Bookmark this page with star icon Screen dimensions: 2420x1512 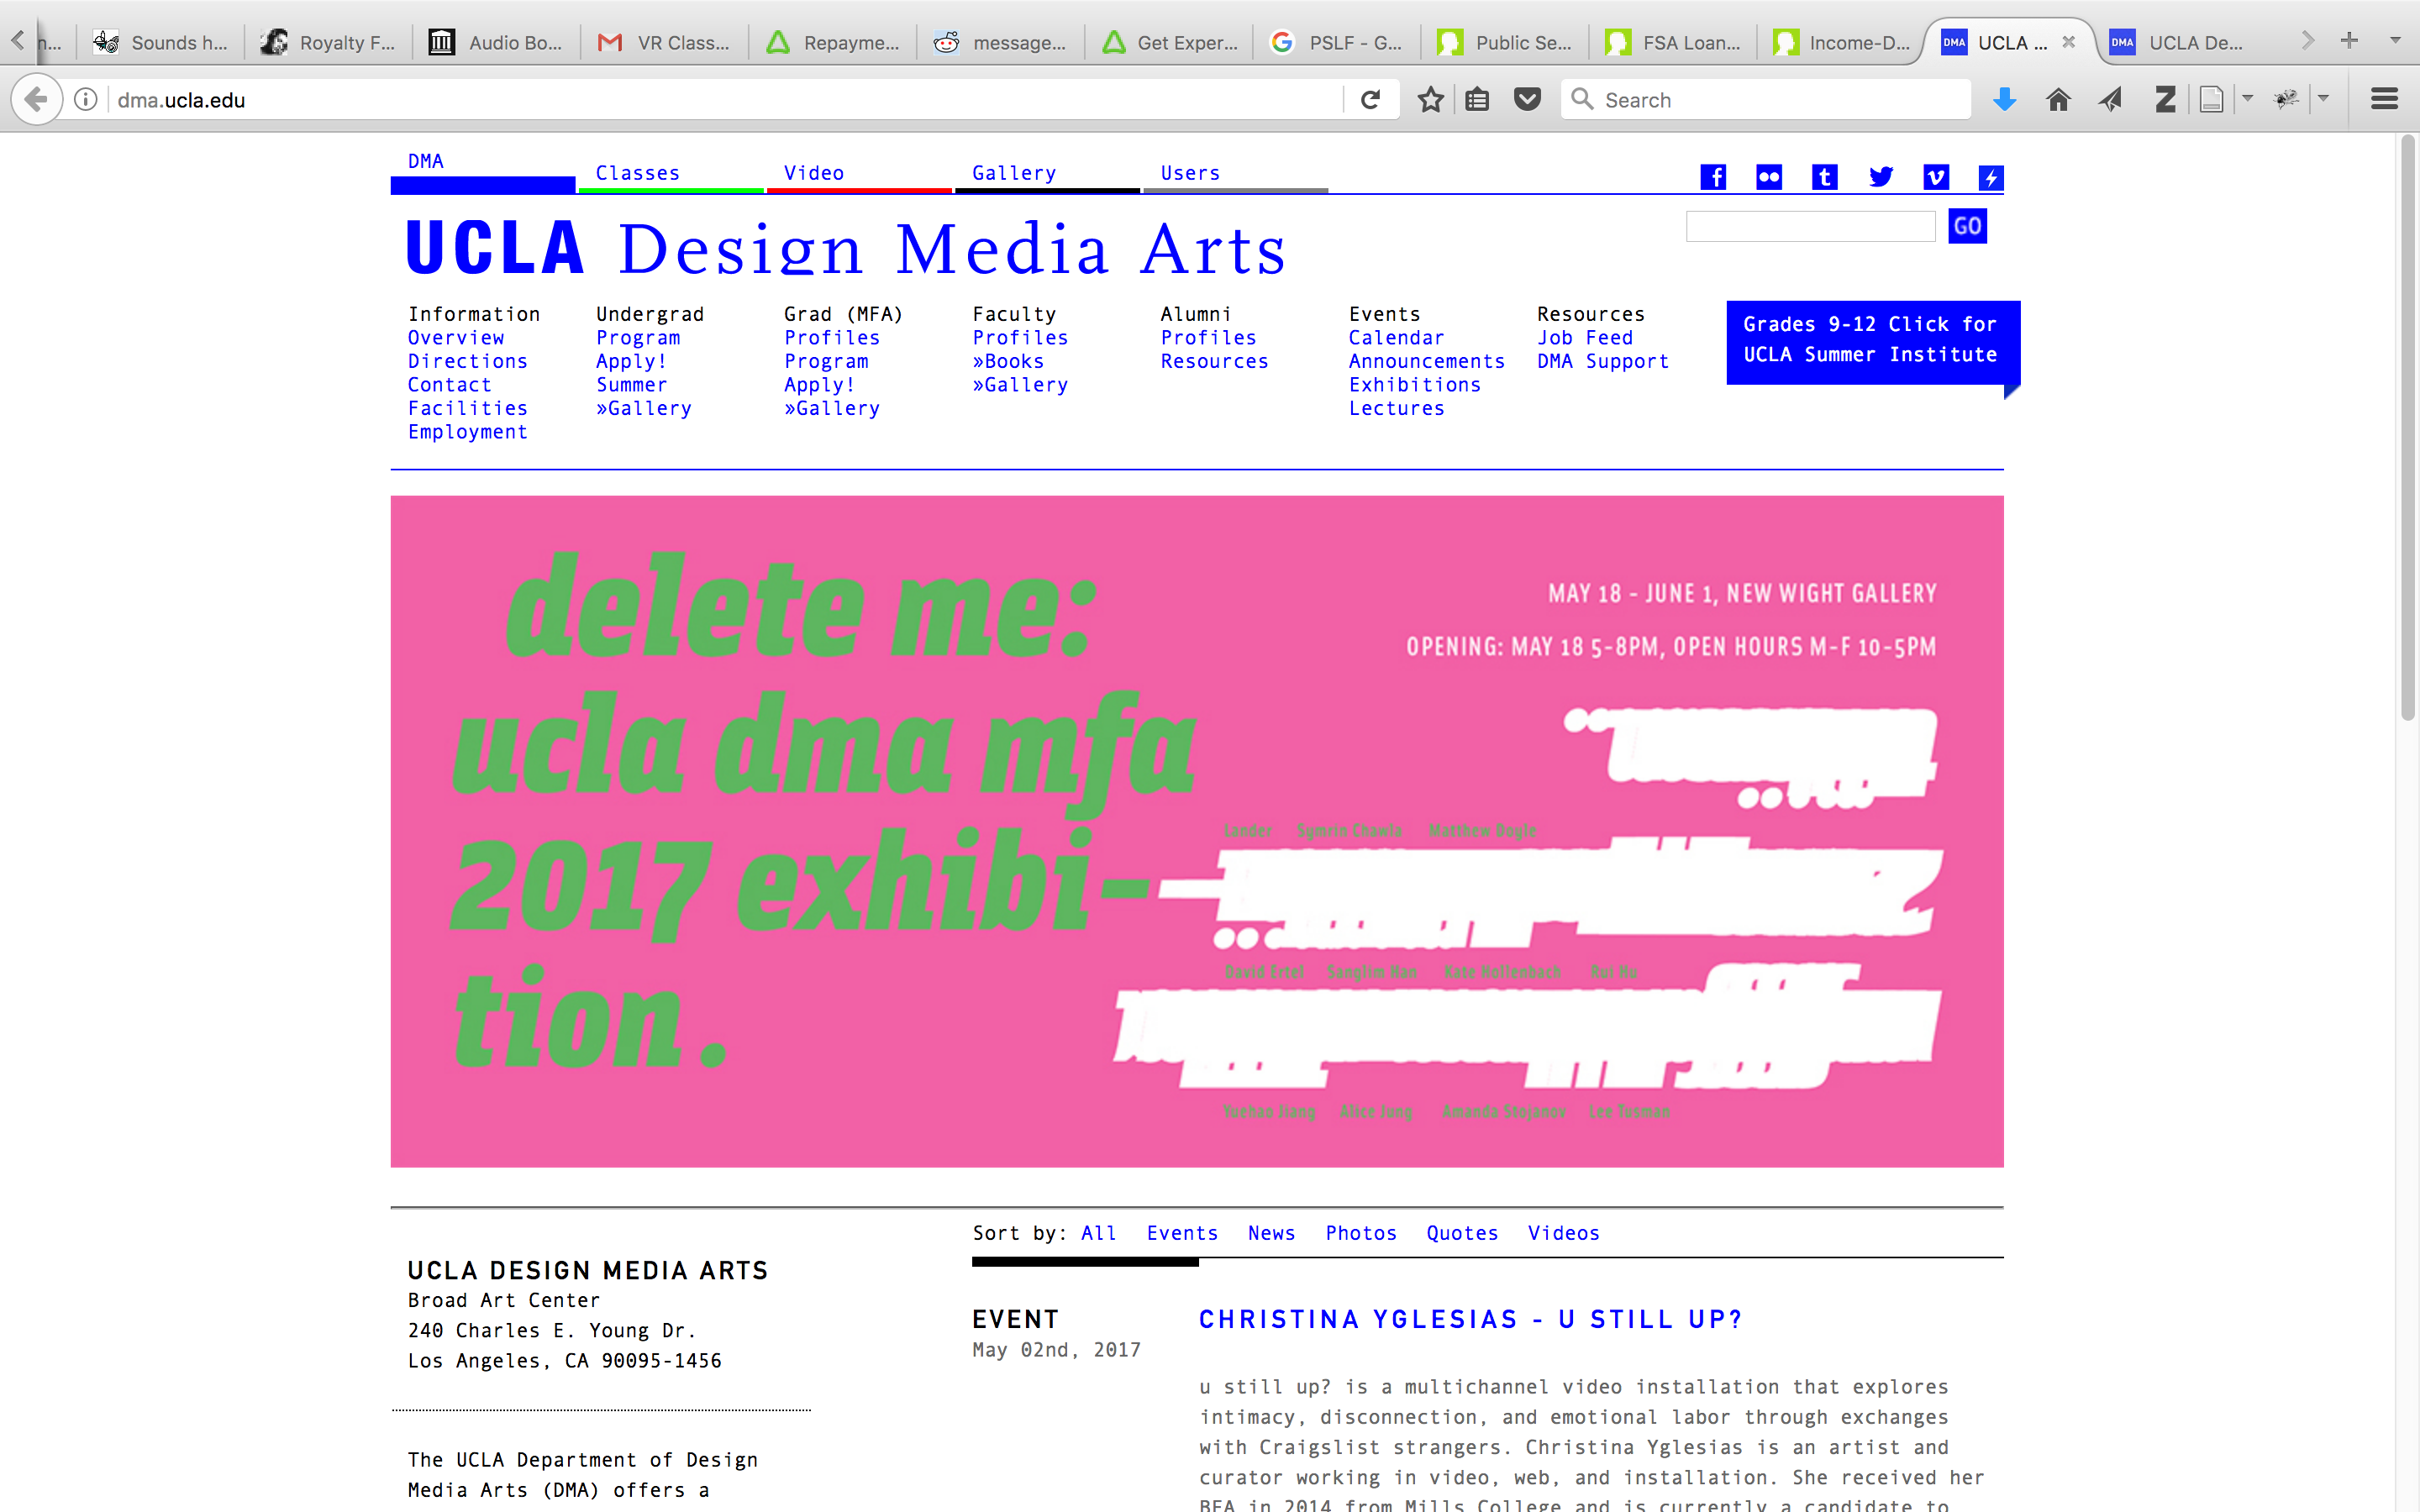(x=1430, y=99)
